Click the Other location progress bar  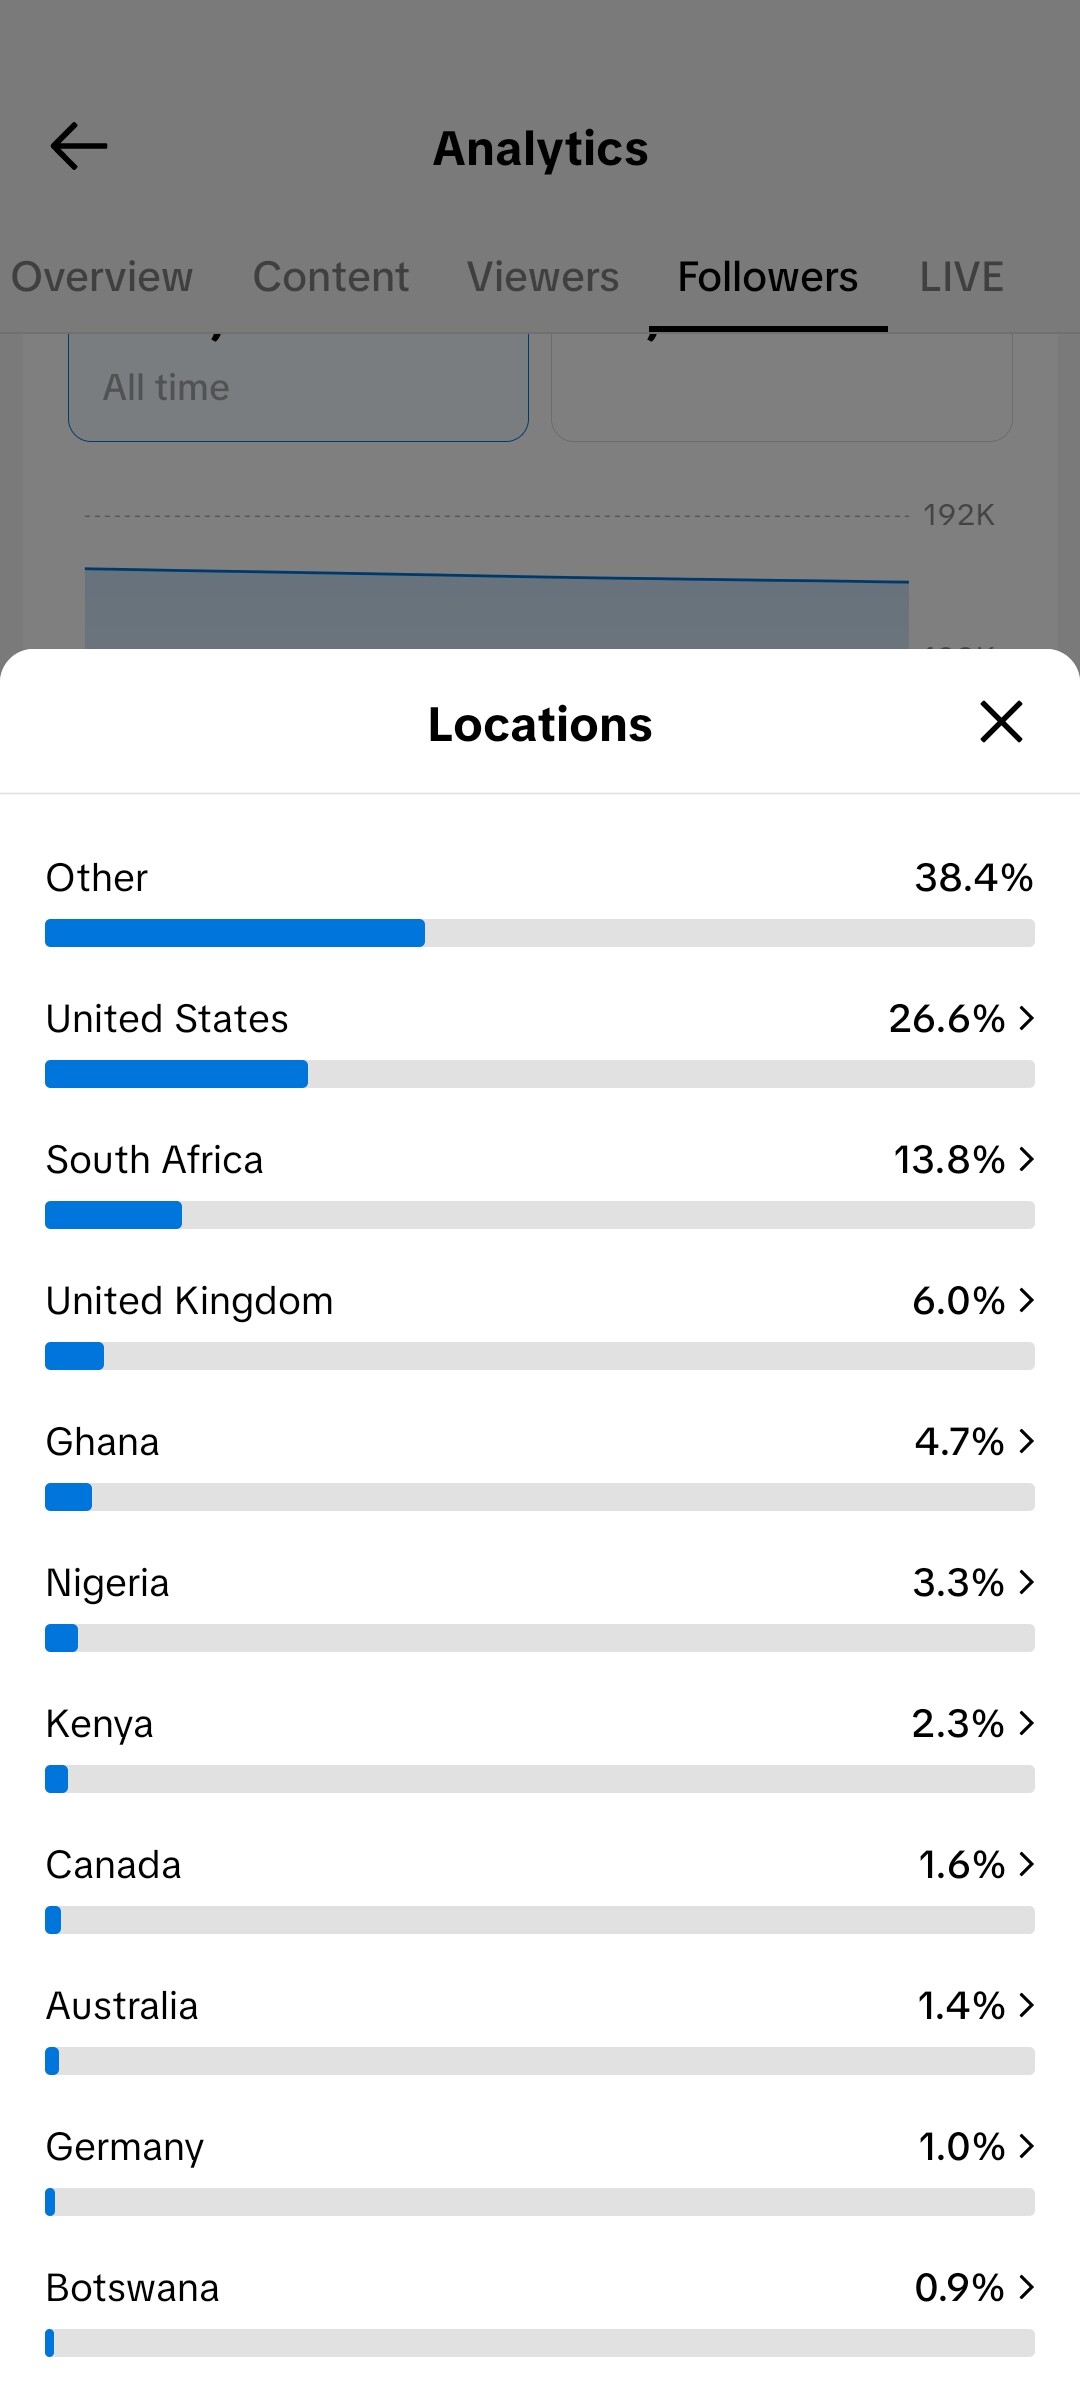(540, 933)
